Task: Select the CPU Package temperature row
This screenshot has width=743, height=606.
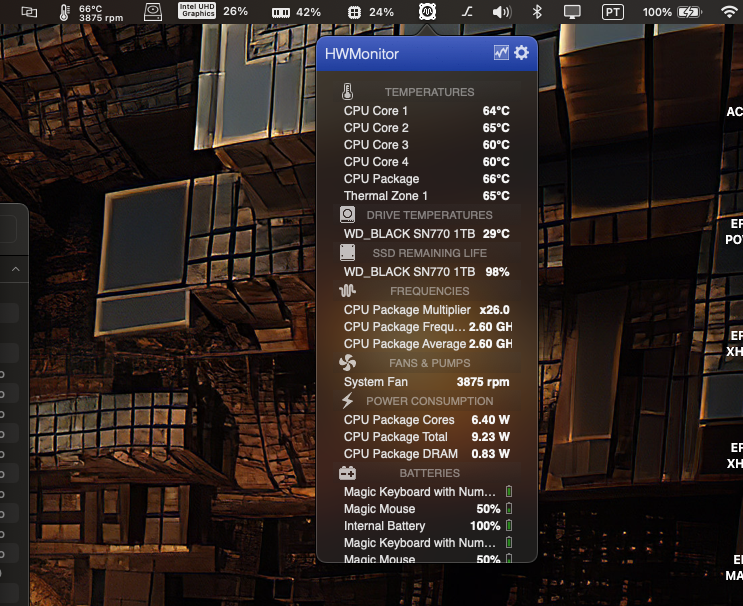Action: click(x=426, y=179)
